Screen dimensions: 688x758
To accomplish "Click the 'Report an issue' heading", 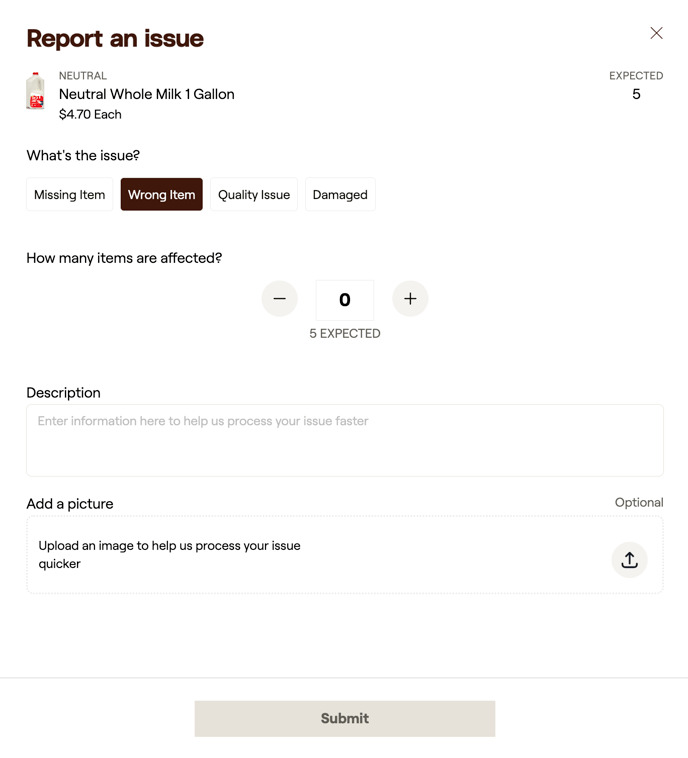I will (115, 38).
